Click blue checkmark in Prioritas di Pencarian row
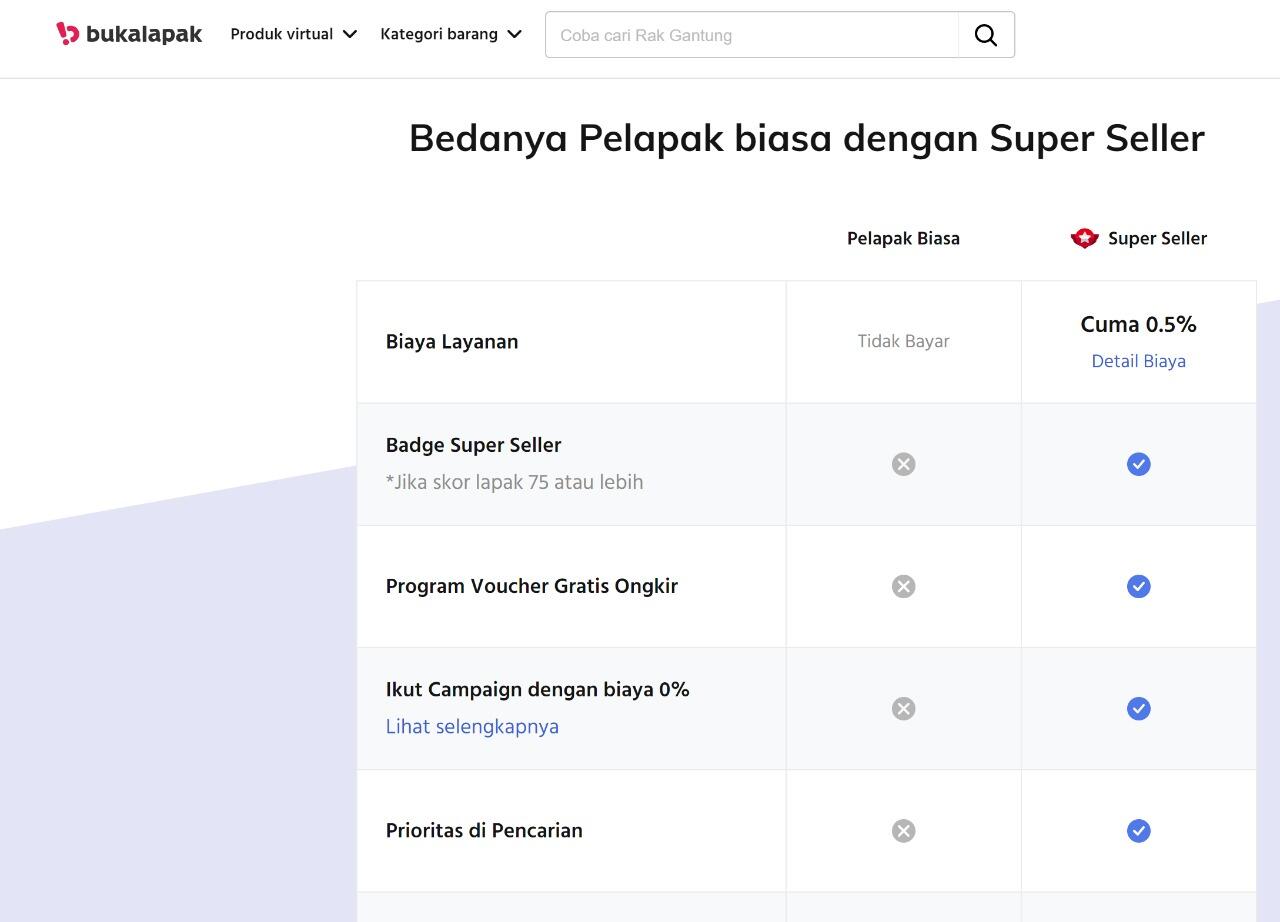This screenshot has width=1280, height=922. pos(1138,831)
